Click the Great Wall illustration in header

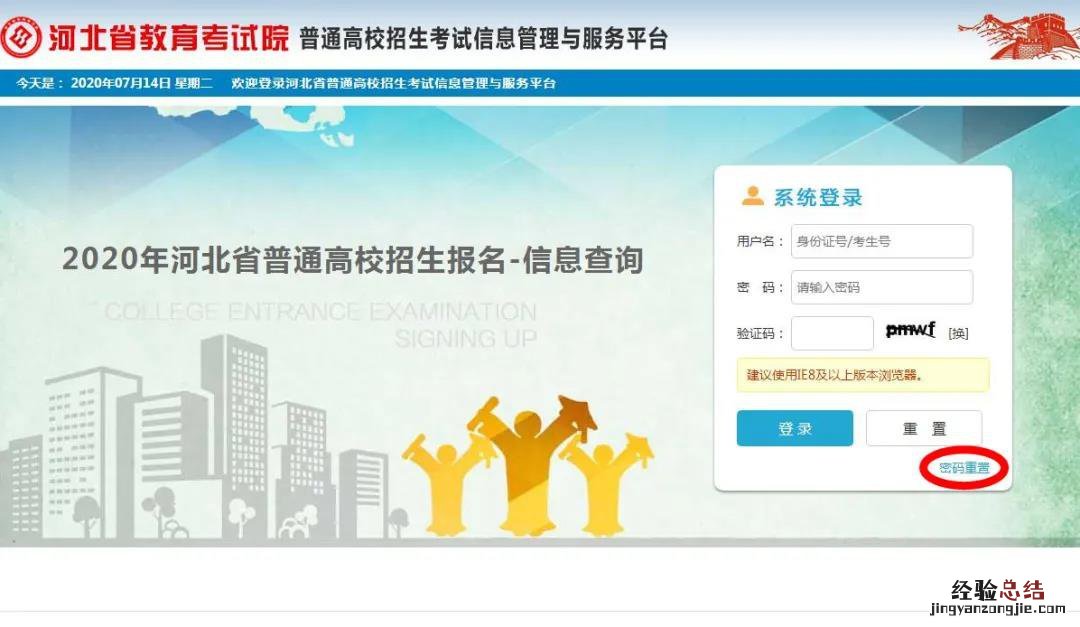pos(1018,37)
